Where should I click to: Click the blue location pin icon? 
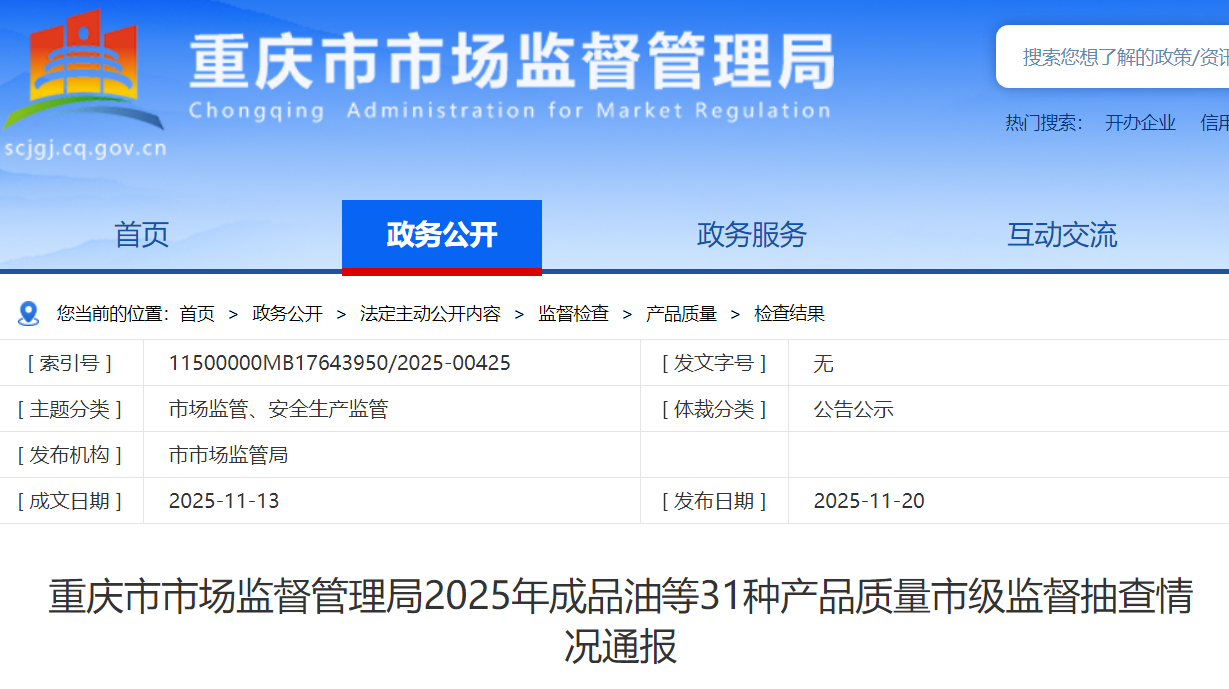tap(28, 314)
